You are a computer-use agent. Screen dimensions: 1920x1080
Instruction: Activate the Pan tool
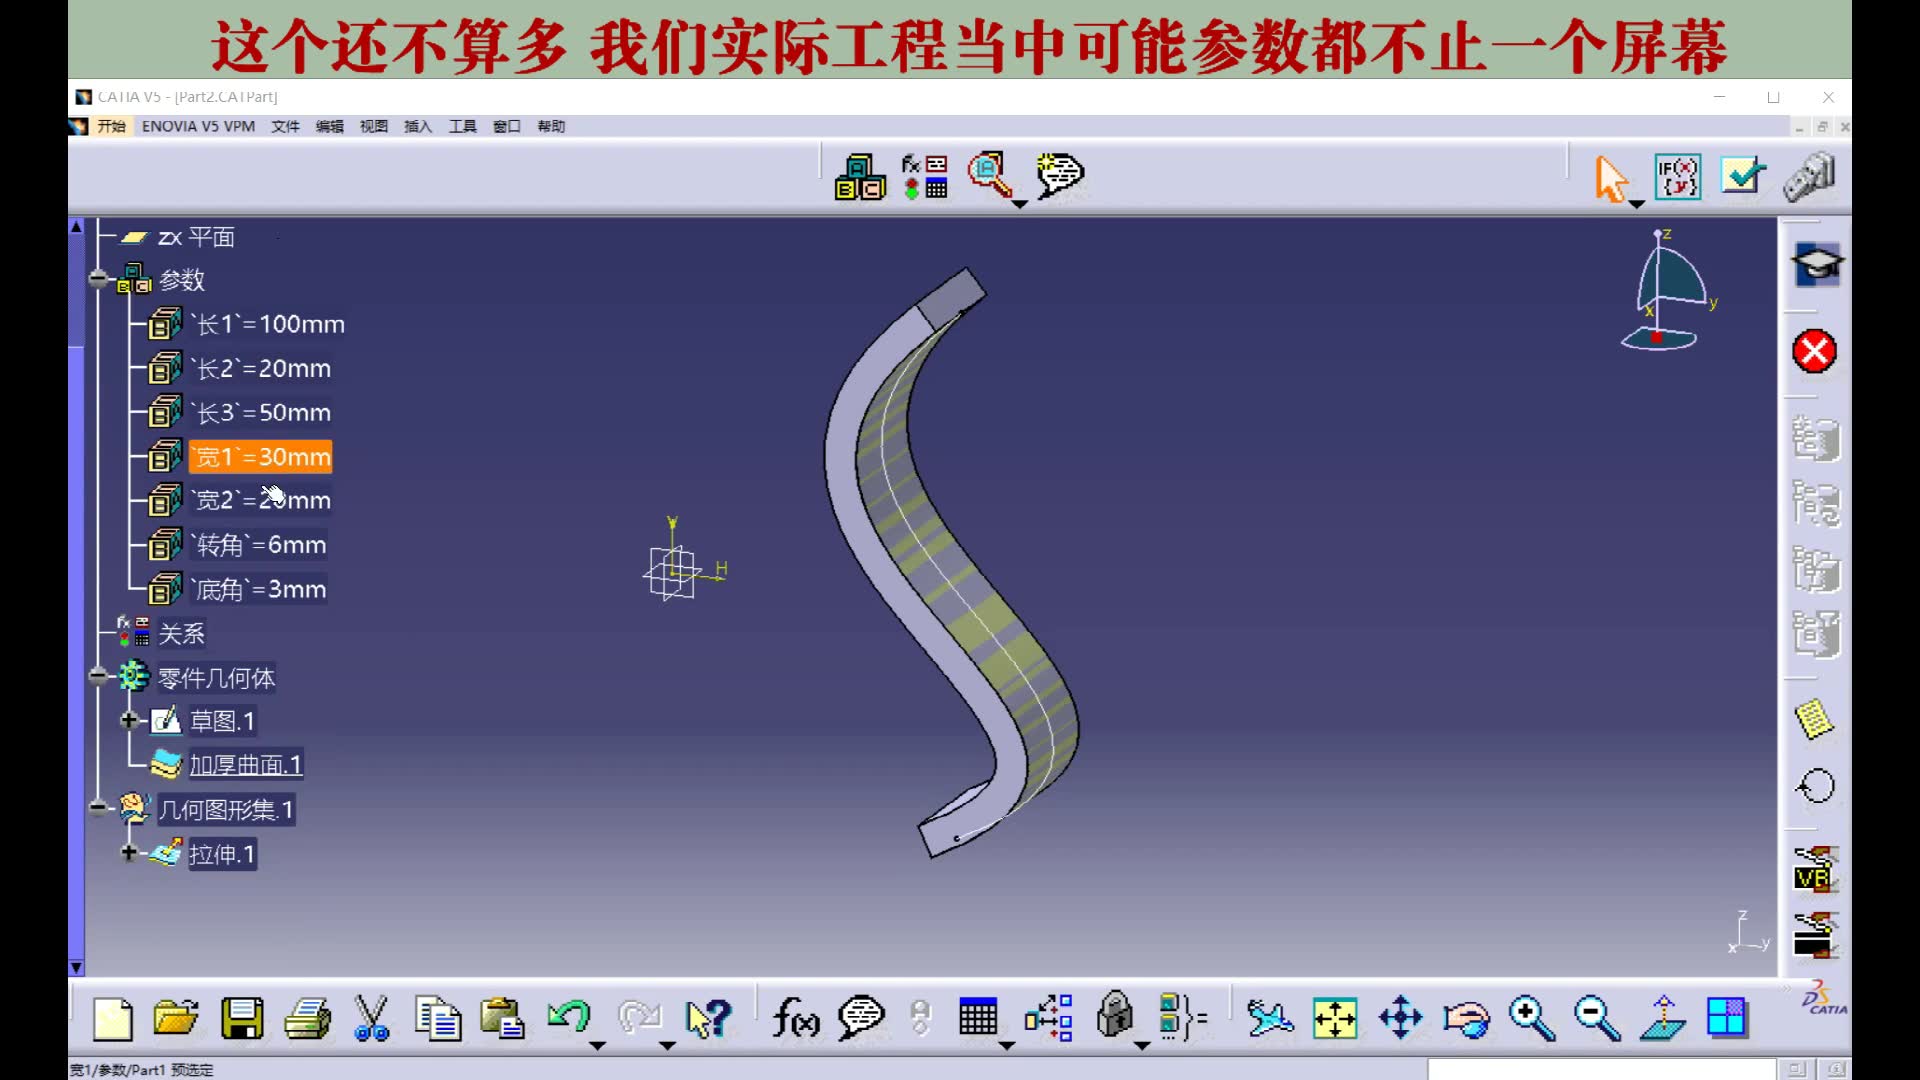[1402, 1018]
